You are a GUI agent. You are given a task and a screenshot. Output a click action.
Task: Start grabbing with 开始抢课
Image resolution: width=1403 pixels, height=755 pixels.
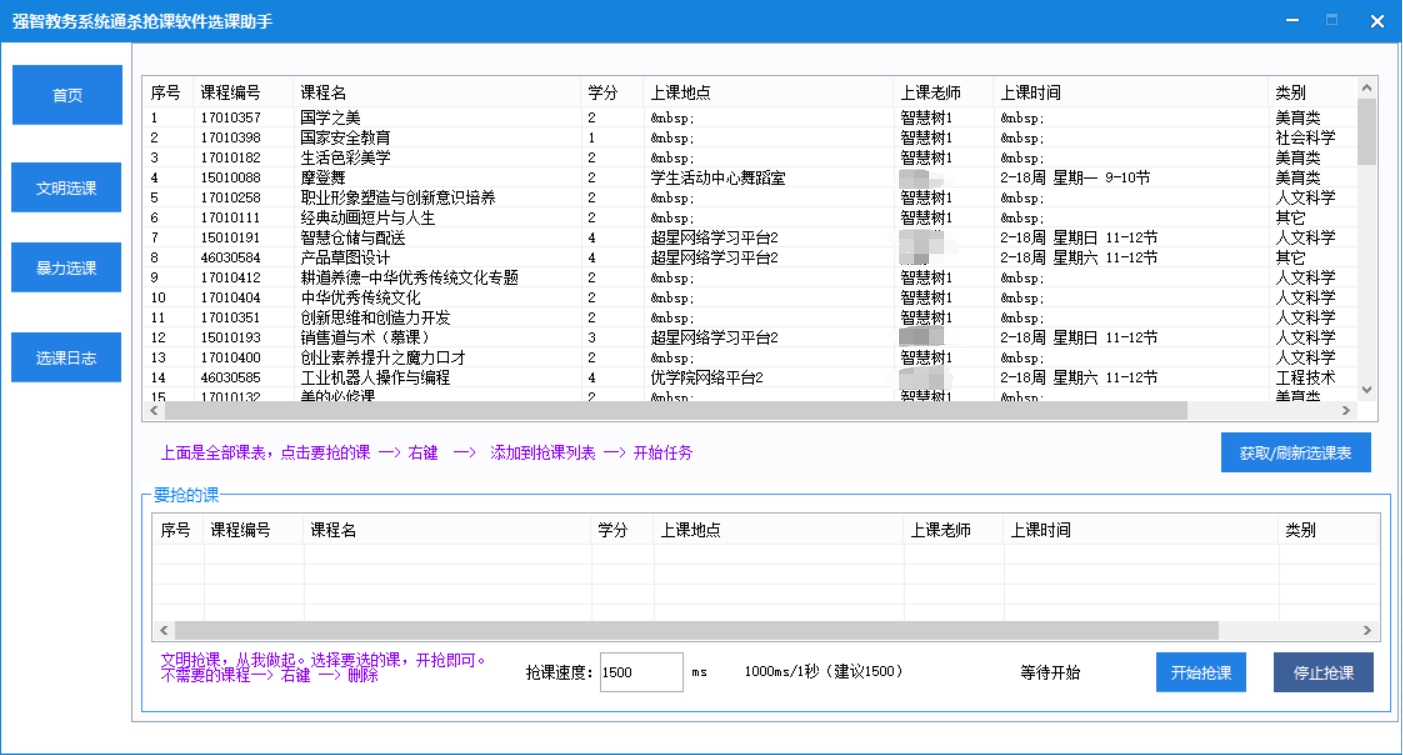(1201, 673)
